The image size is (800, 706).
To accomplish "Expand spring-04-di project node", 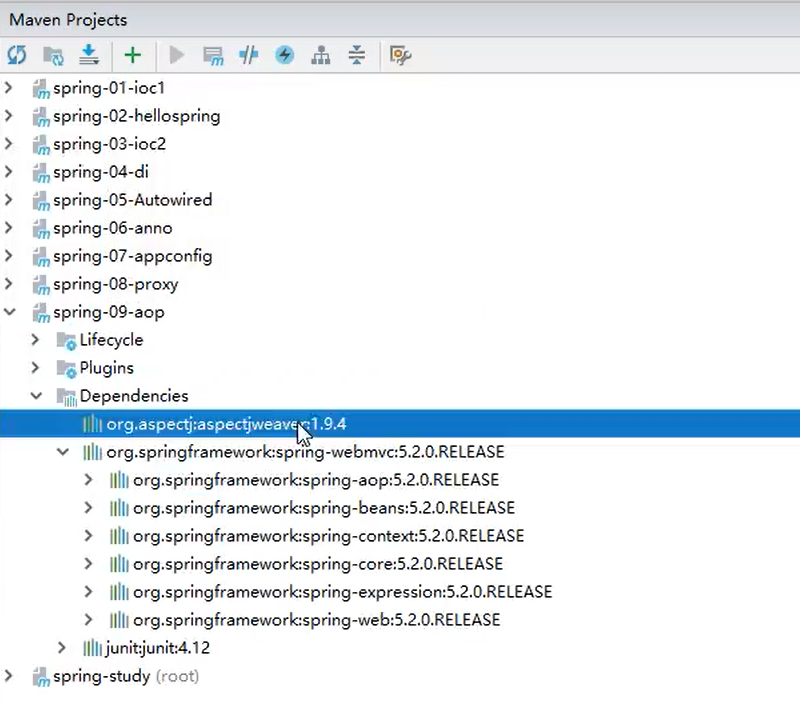I will [x=9, y=172].
